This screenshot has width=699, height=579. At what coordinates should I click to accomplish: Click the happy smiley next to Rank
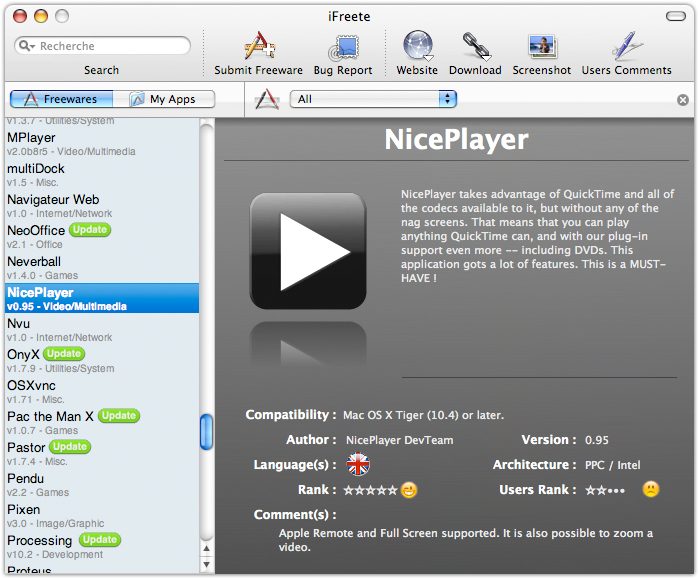pos(409,490)
